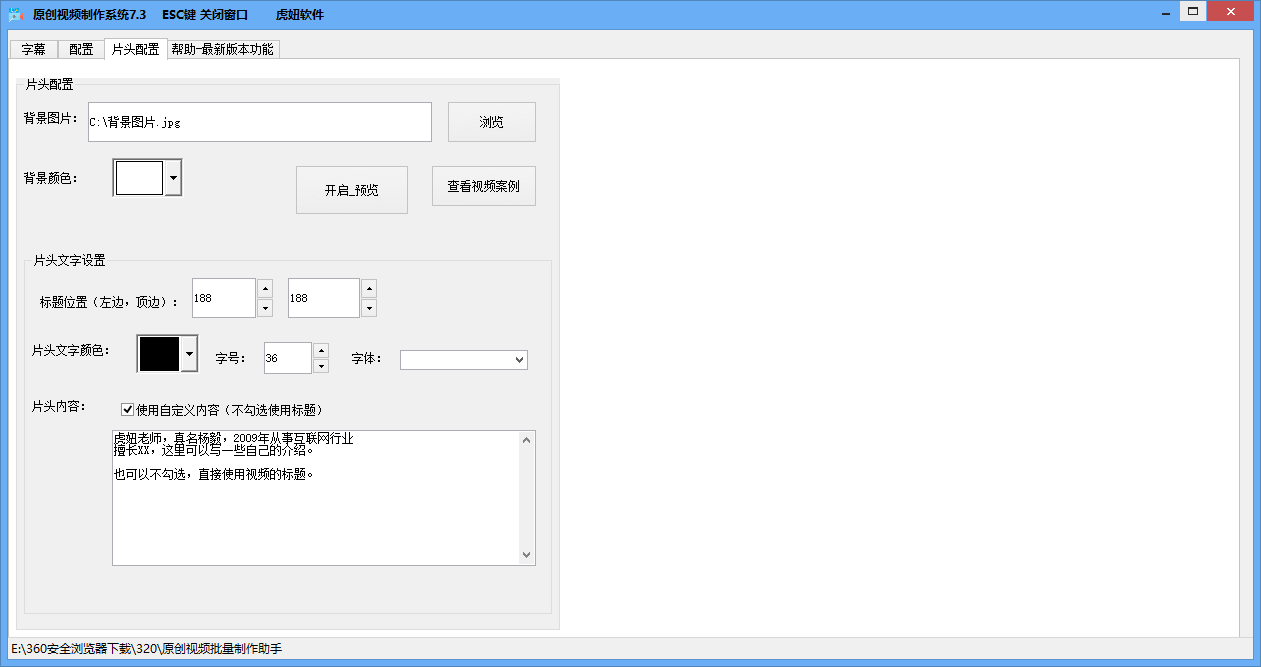Decrease the 字号 font size
1261x667 pixels.
click(x=321, y=366)
